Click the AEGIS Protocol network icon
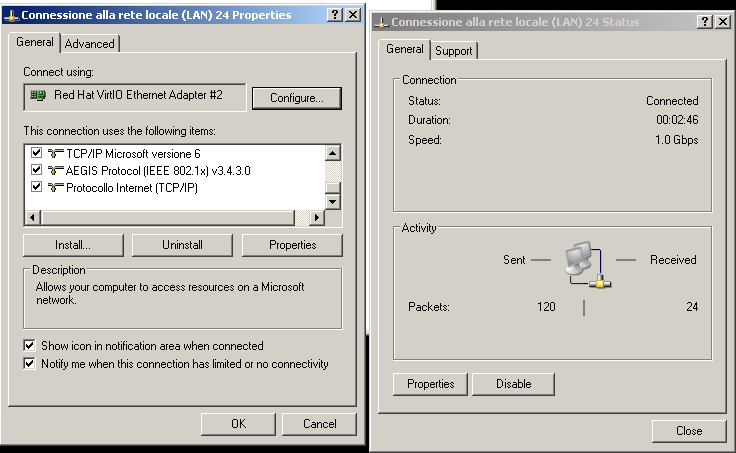 pos(55,170)
